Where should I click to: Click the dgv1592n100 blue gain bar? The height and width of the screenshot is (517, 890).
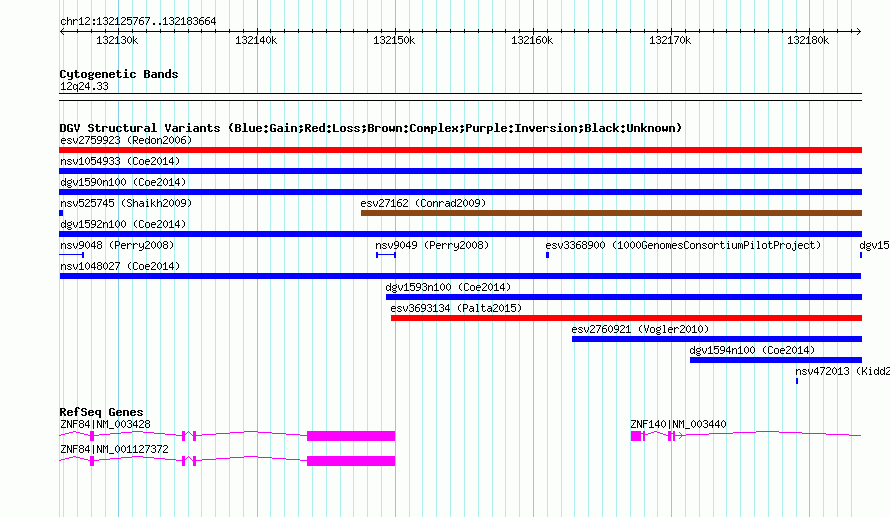point(460,234)
